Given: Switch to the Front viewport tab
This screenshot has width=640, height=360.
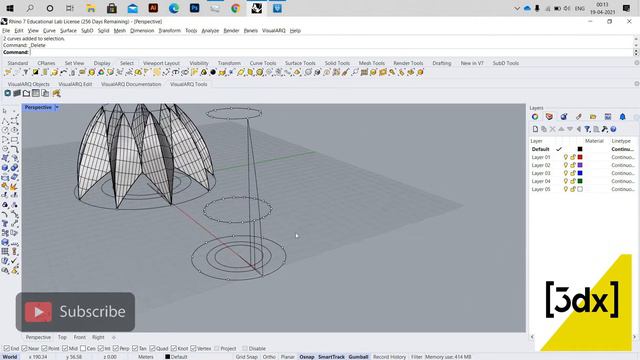Looking at the screenshot, I should (x=80, y=337).
